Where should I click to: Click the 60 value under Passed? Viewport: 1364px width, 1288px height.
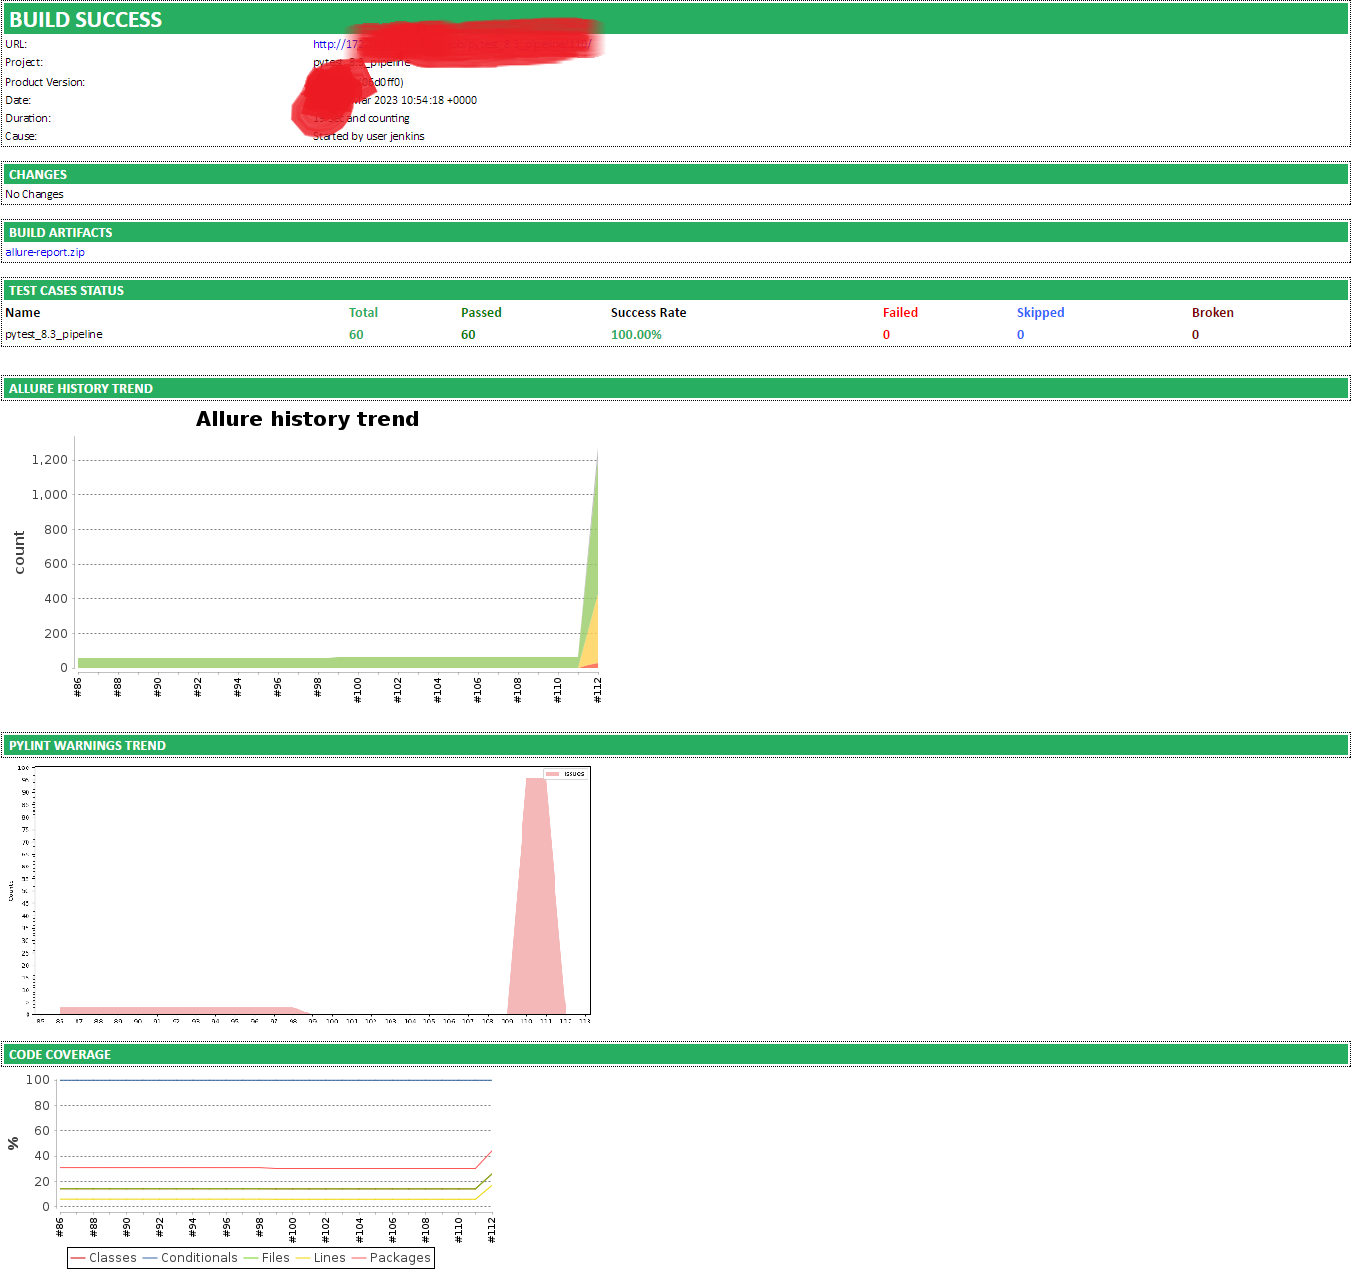468,334
